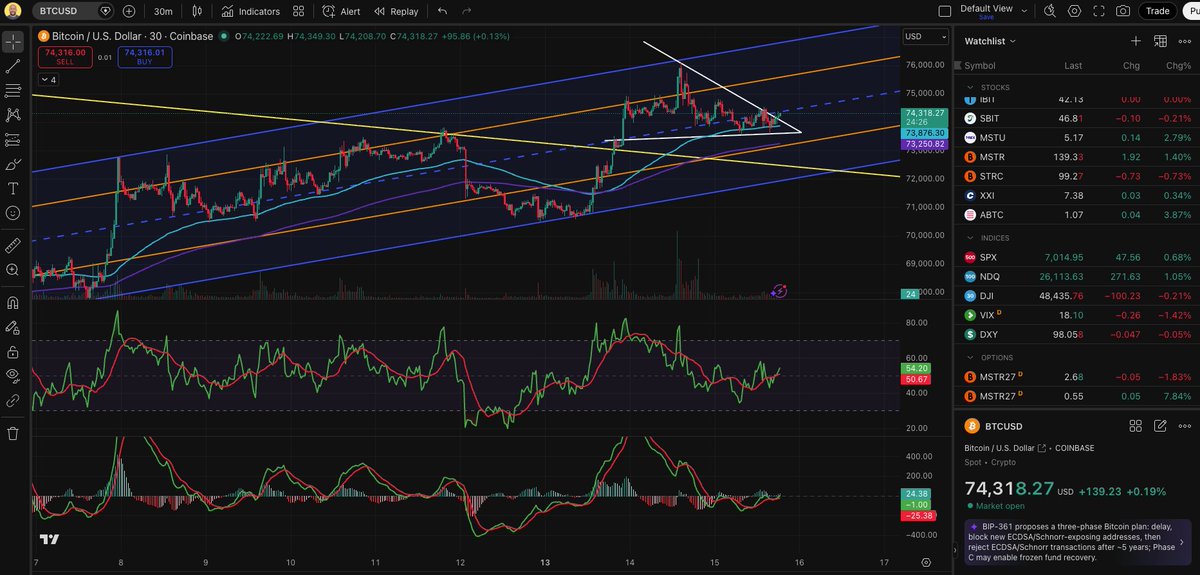
Task: Open the watchlist more options menu
Action: click(1185, 41)
